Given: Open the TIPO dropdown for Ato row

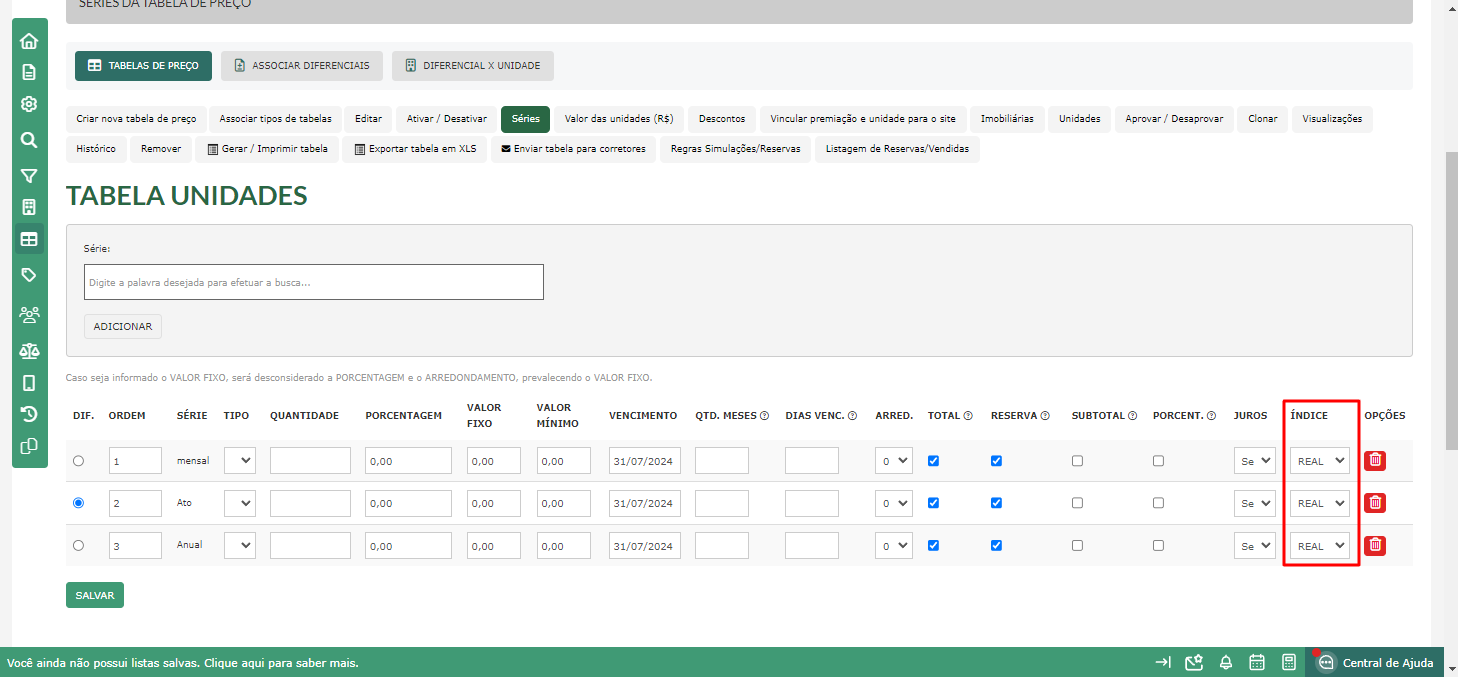Looking at the screenshot, I should pos(240,503).
